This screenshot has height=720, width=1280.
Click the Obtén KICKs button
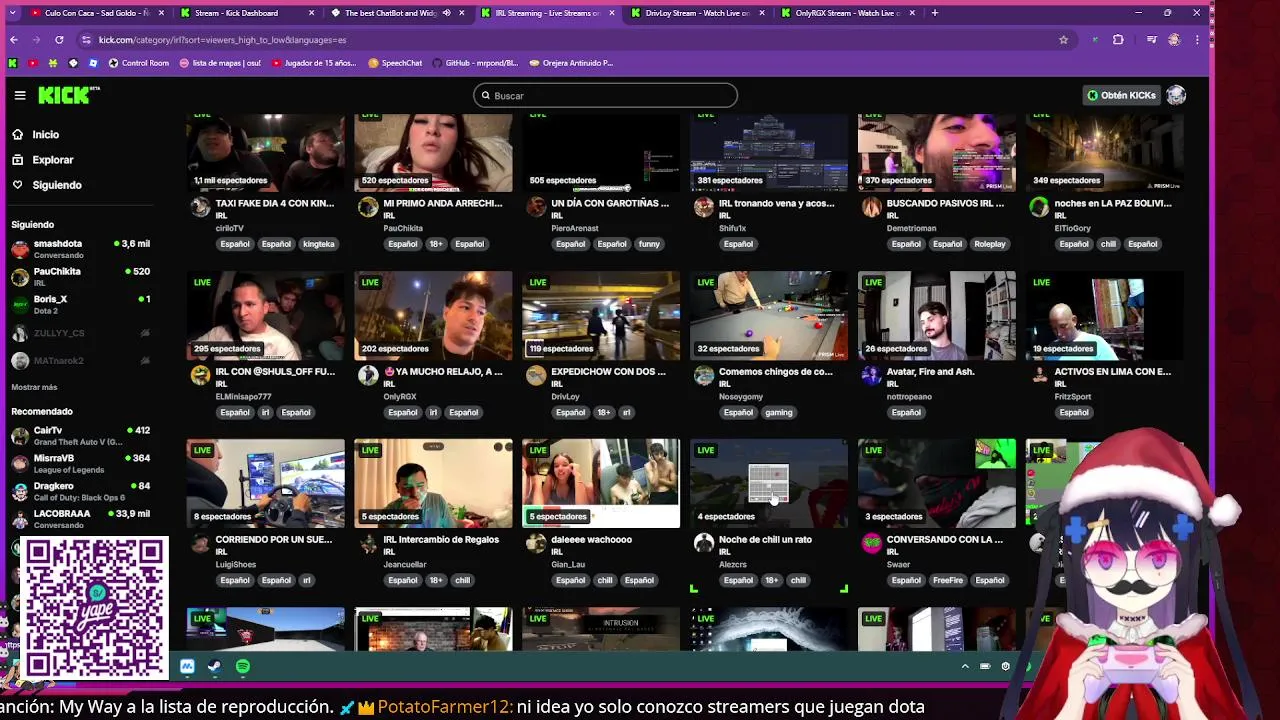point(1122,95)
